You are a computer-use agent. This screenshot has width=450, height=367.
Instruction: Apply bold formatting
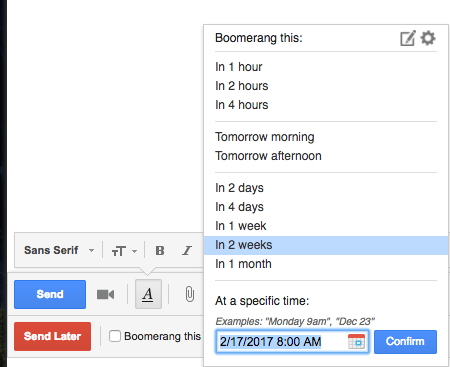pos(160,250)
